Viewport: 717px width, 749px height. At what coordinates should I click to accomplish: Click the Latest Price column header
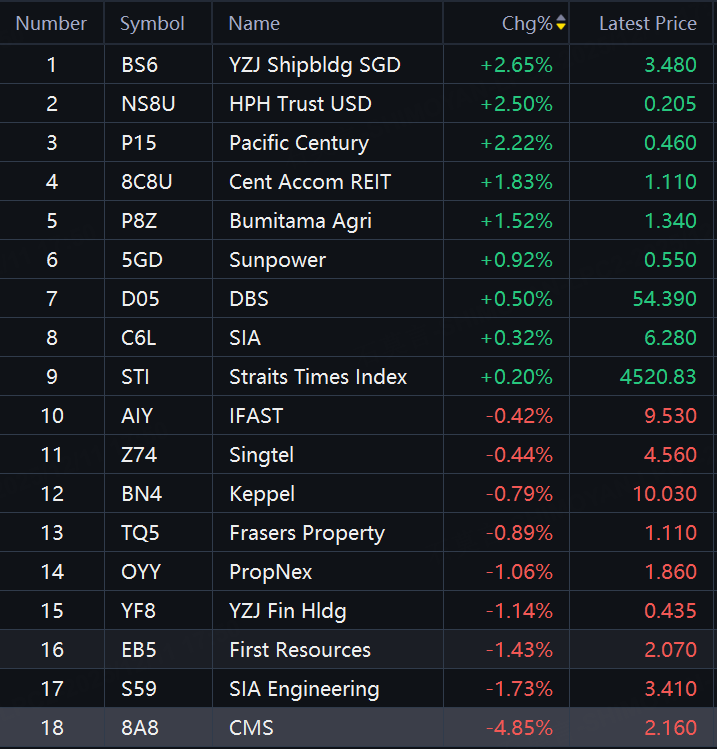[x=647, y=23]
